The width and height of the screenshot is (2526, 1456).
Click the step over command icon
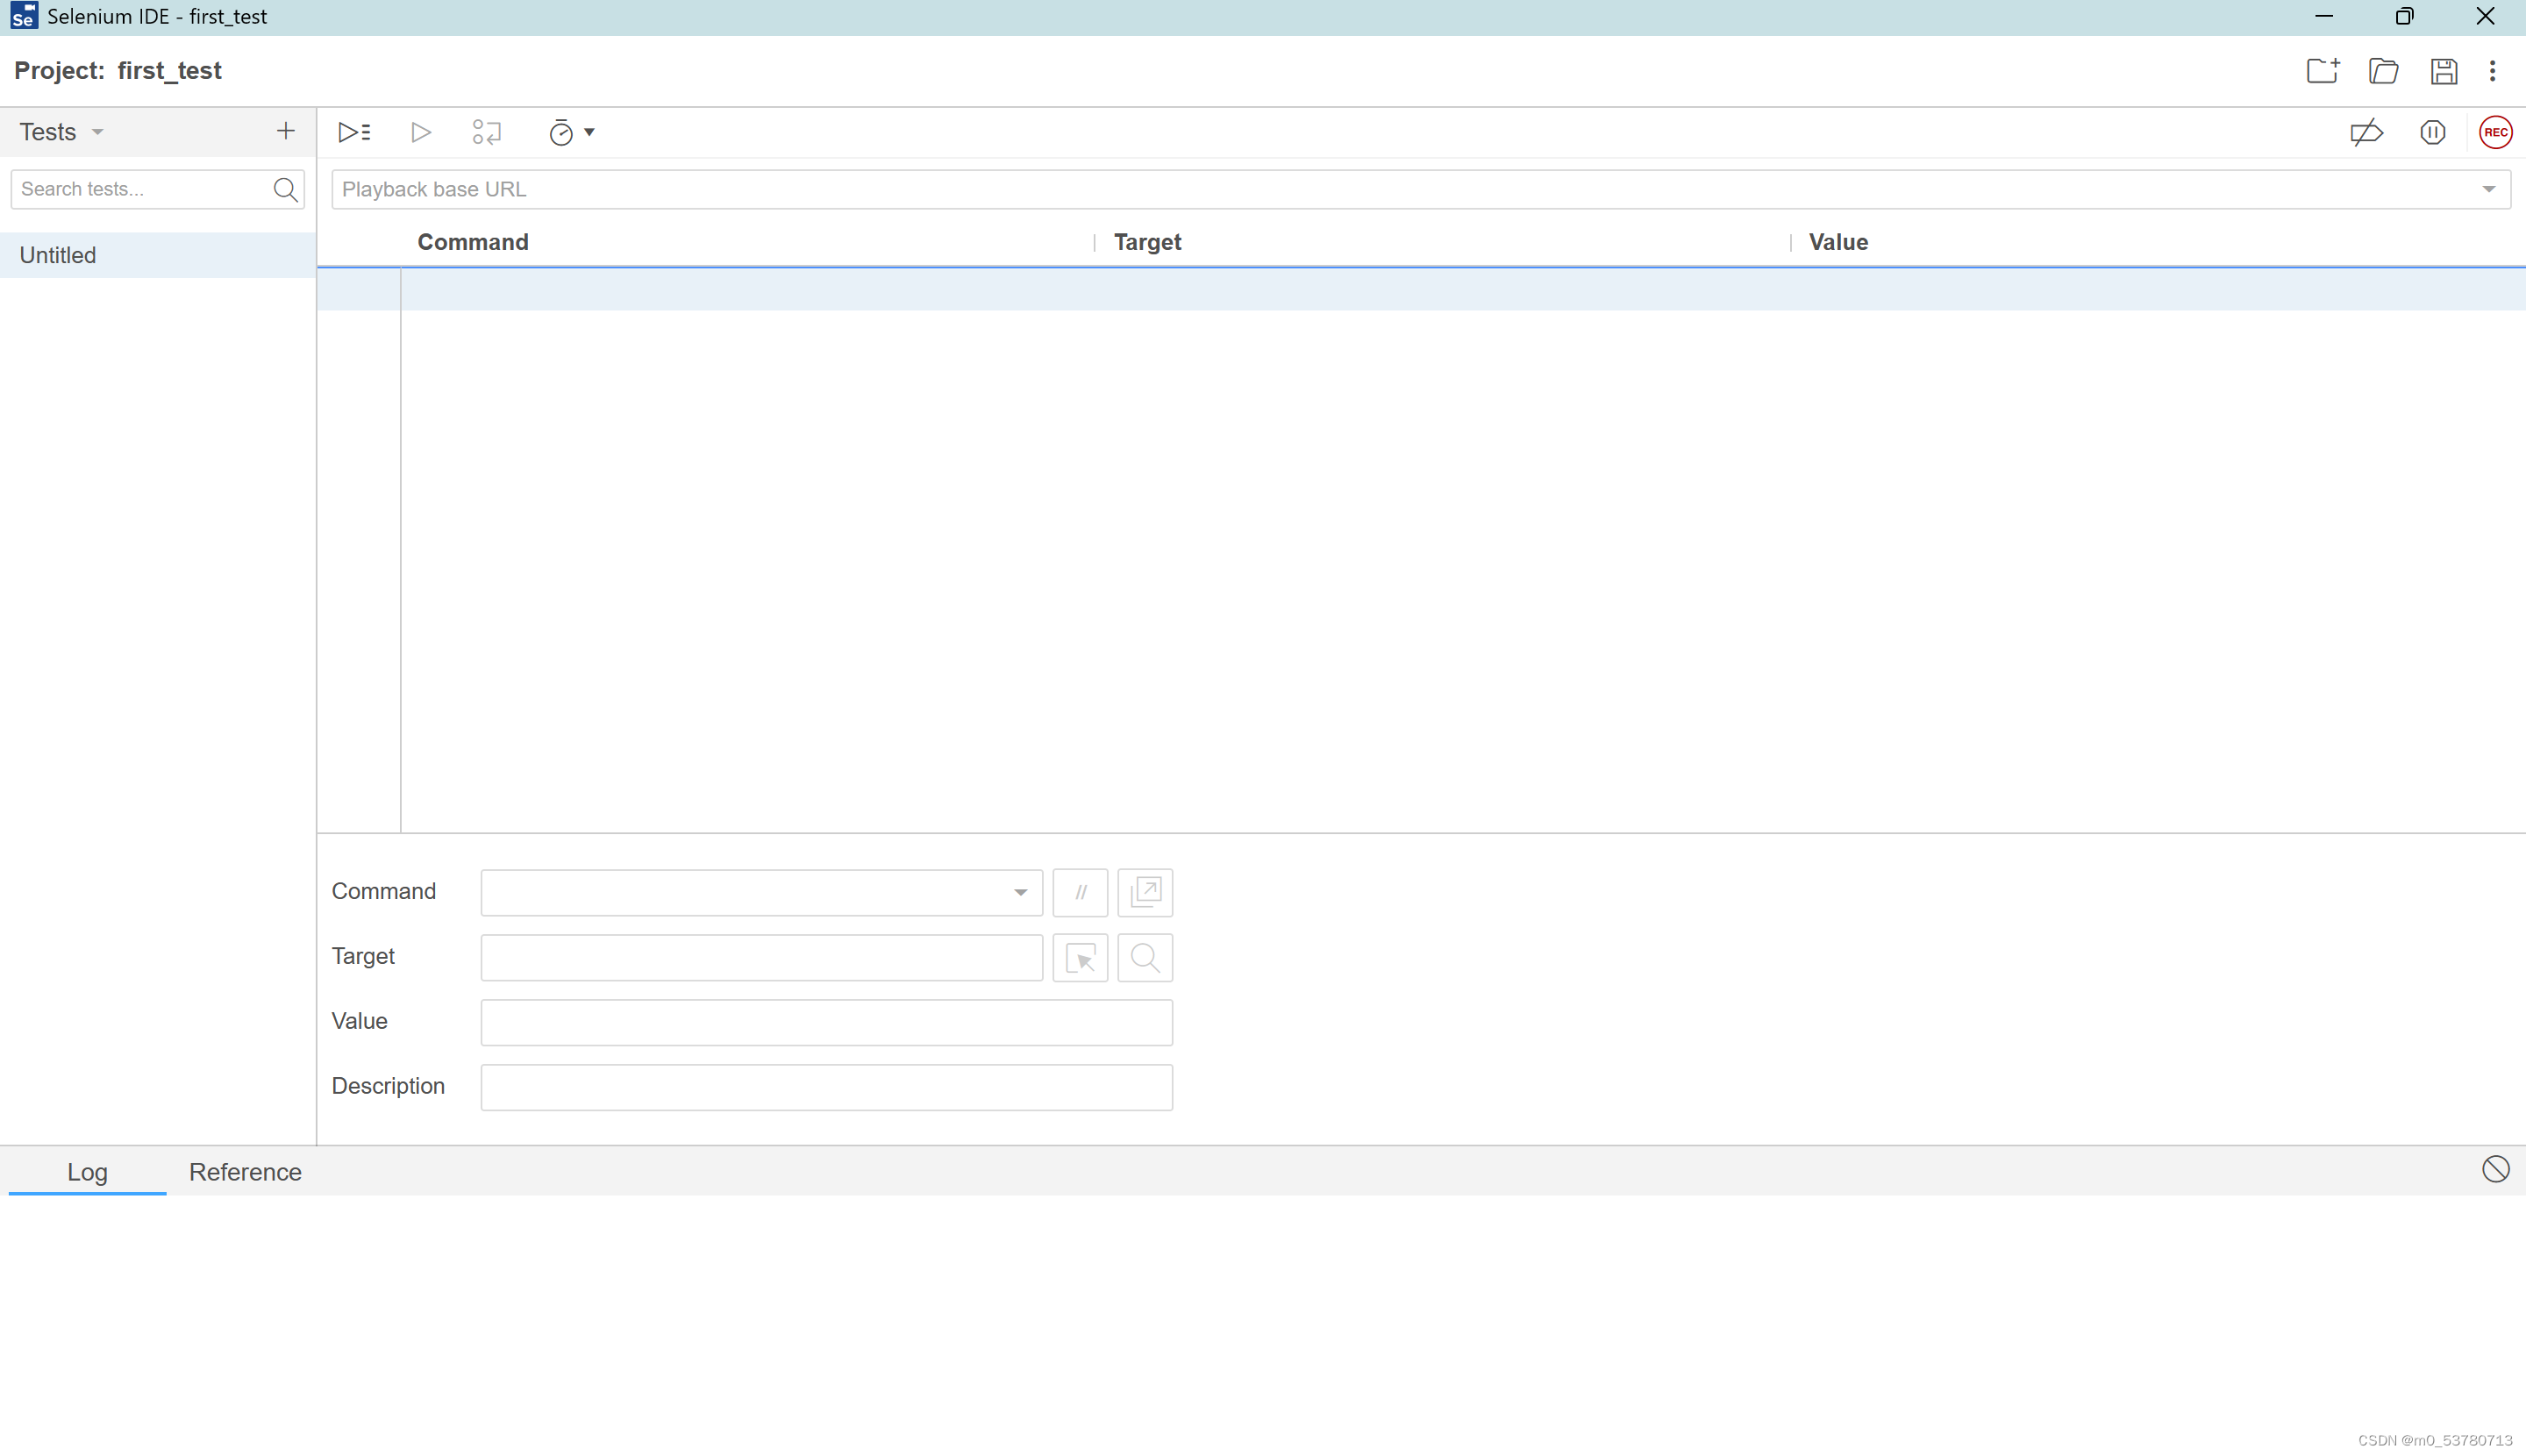tap(487, 132)
